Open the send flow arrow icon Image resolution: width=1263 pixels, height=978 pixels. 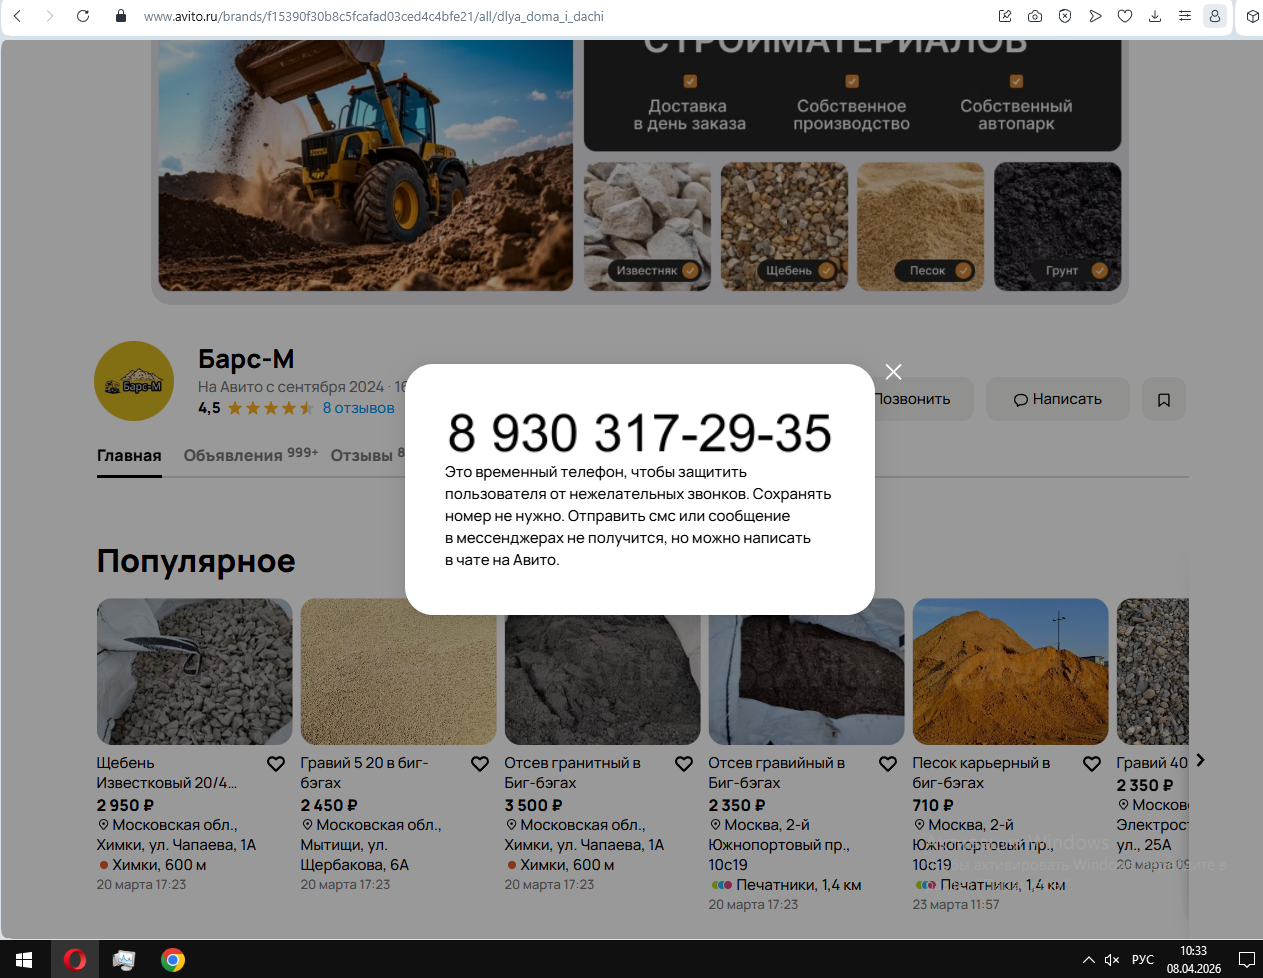click(x=1095, y=16)
